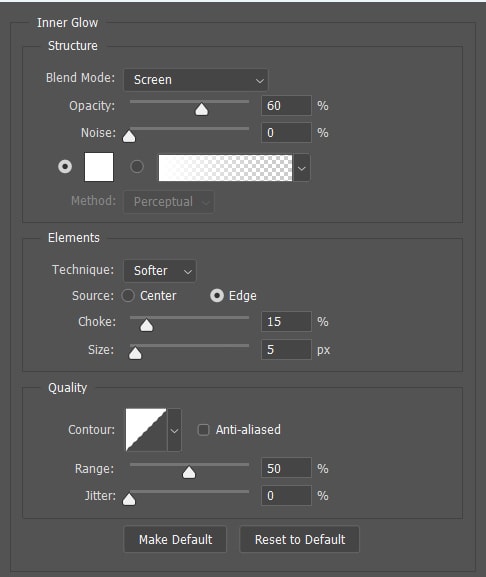Screen dimensions: 486x577
Task: Click the white glow color swatch
Action: [99, 167]
